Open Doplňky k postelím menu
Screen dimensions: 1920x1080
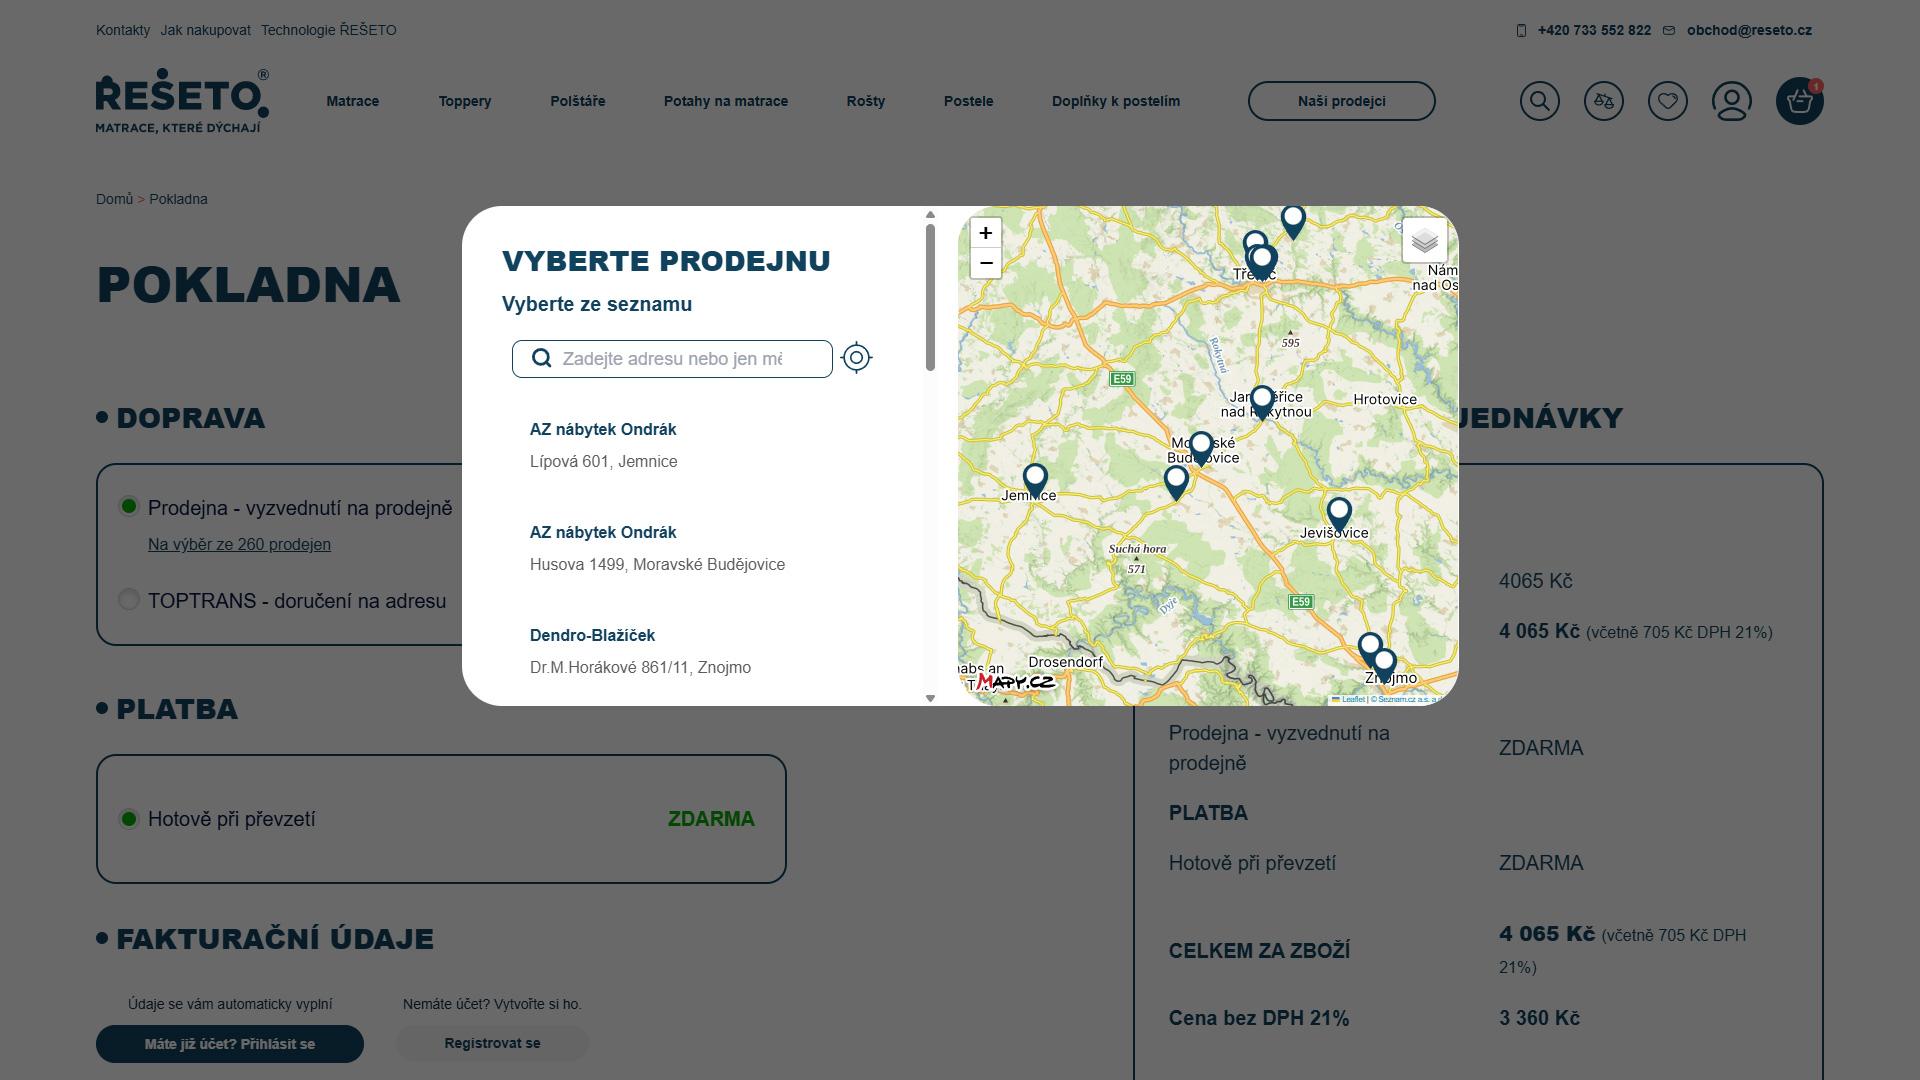point(1116,101)
